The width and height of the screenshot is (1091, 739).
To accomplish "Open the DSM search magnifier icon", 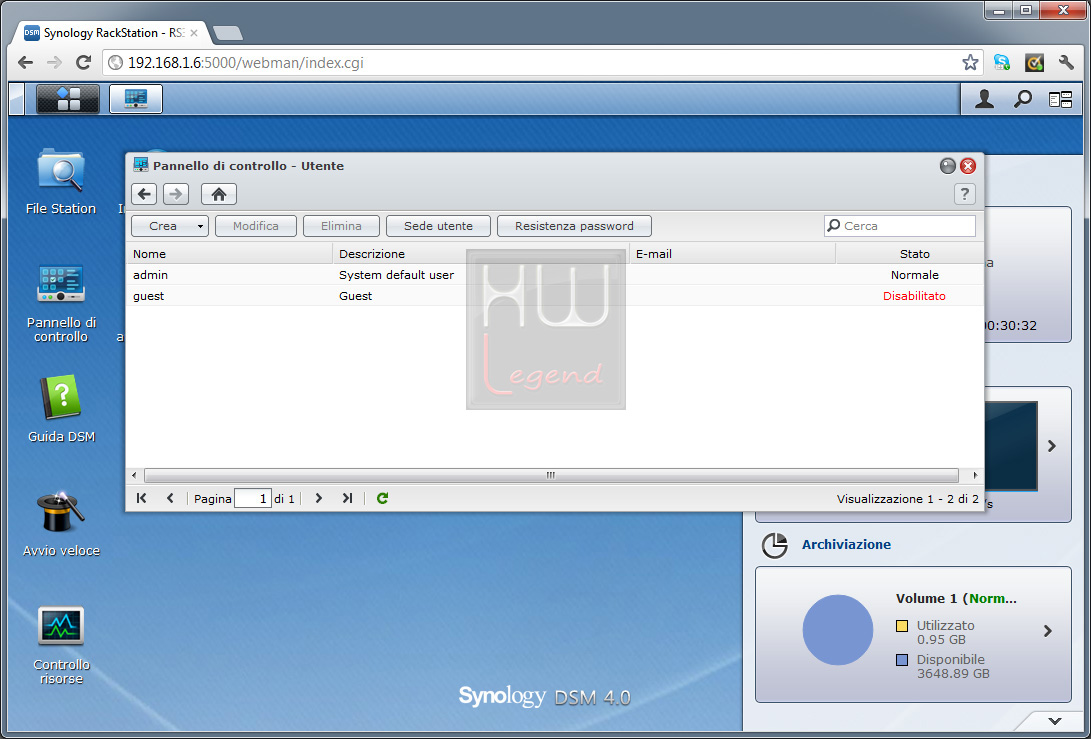I will [1022, 100].
